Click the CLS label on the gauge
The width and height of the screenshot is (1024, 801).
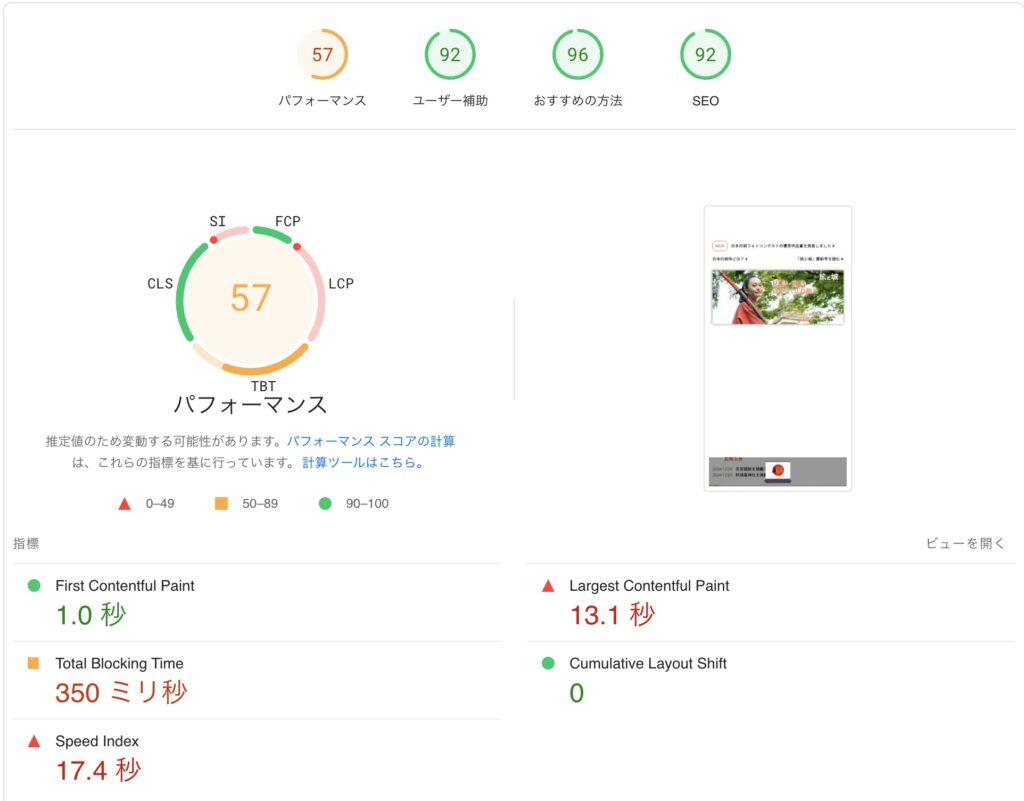160,283
